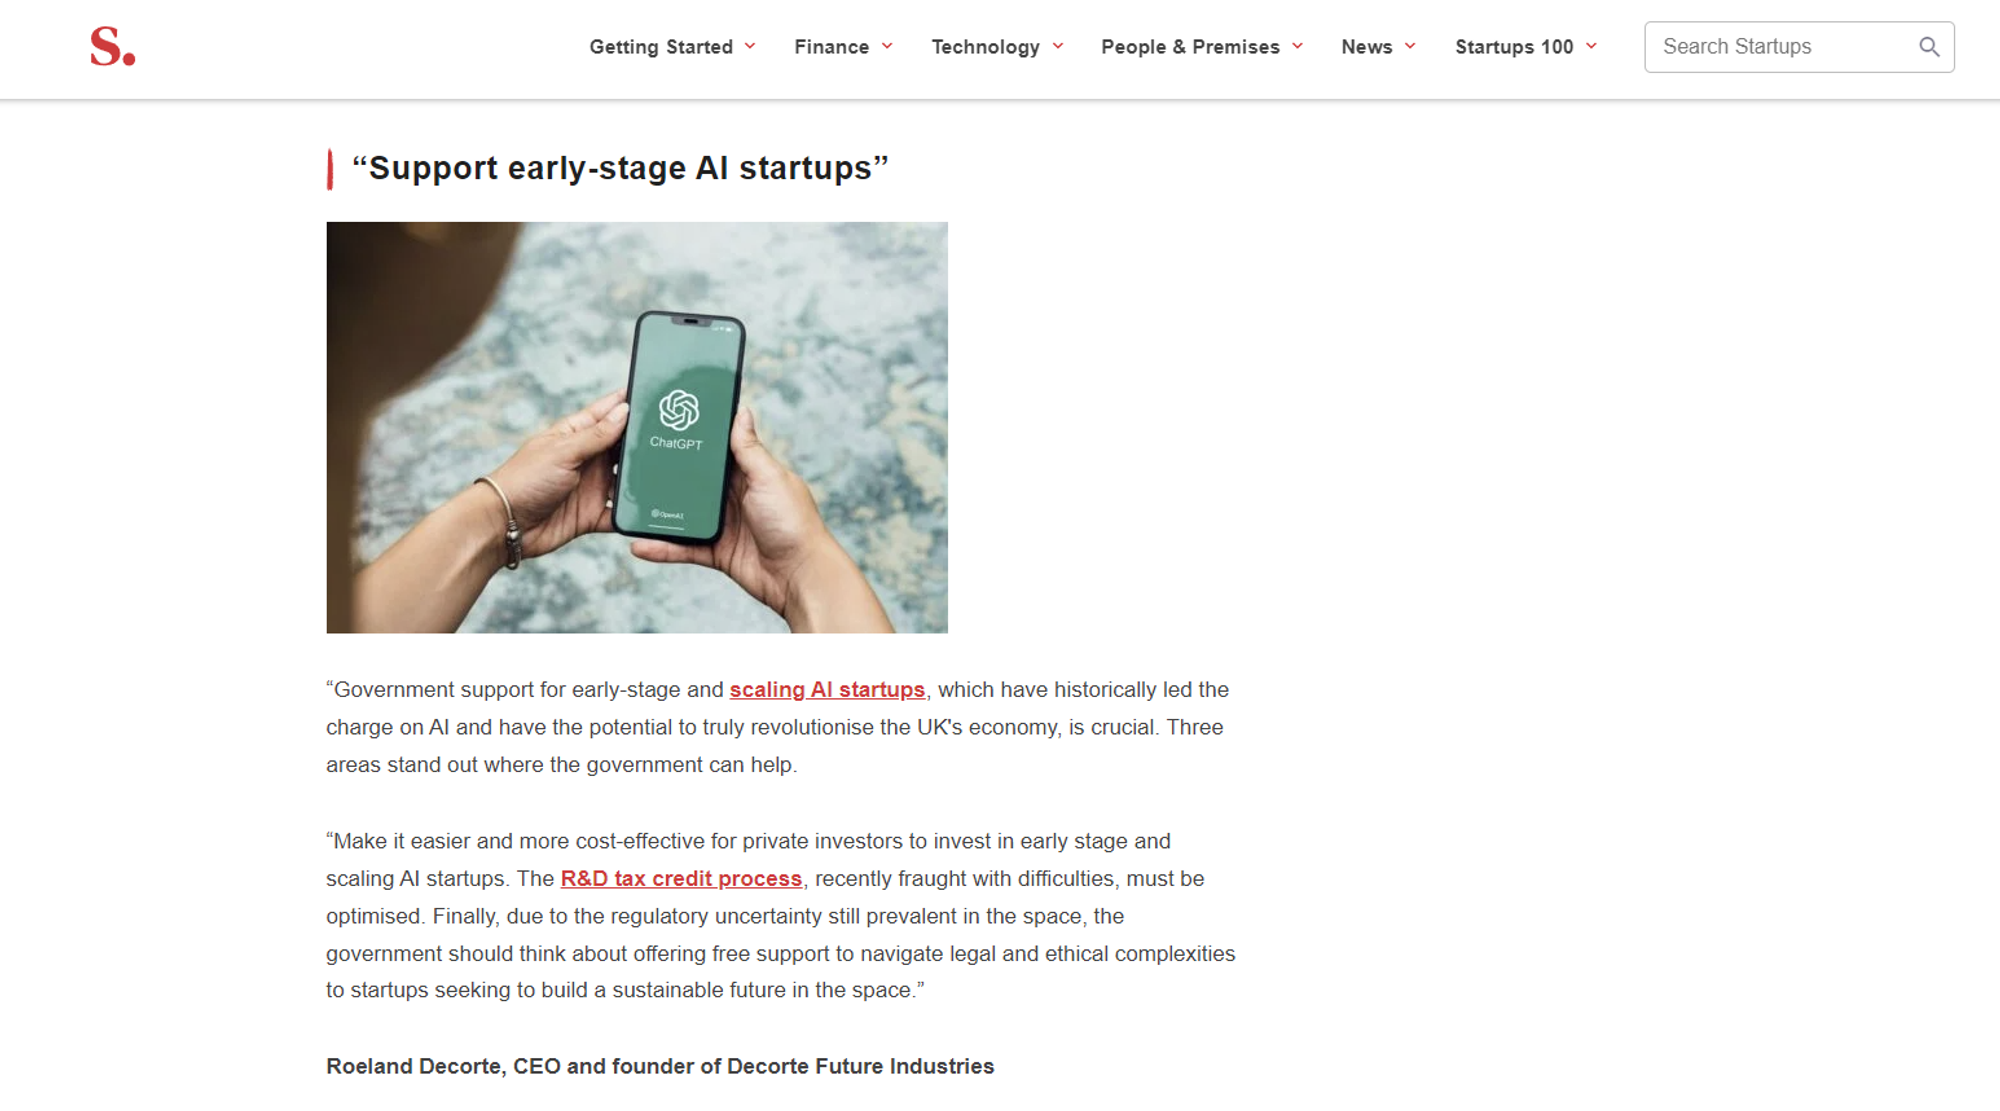Follow the R&D tax credit process link
This screenshot has width=2000, height=1111.
(x=681, y=879)
